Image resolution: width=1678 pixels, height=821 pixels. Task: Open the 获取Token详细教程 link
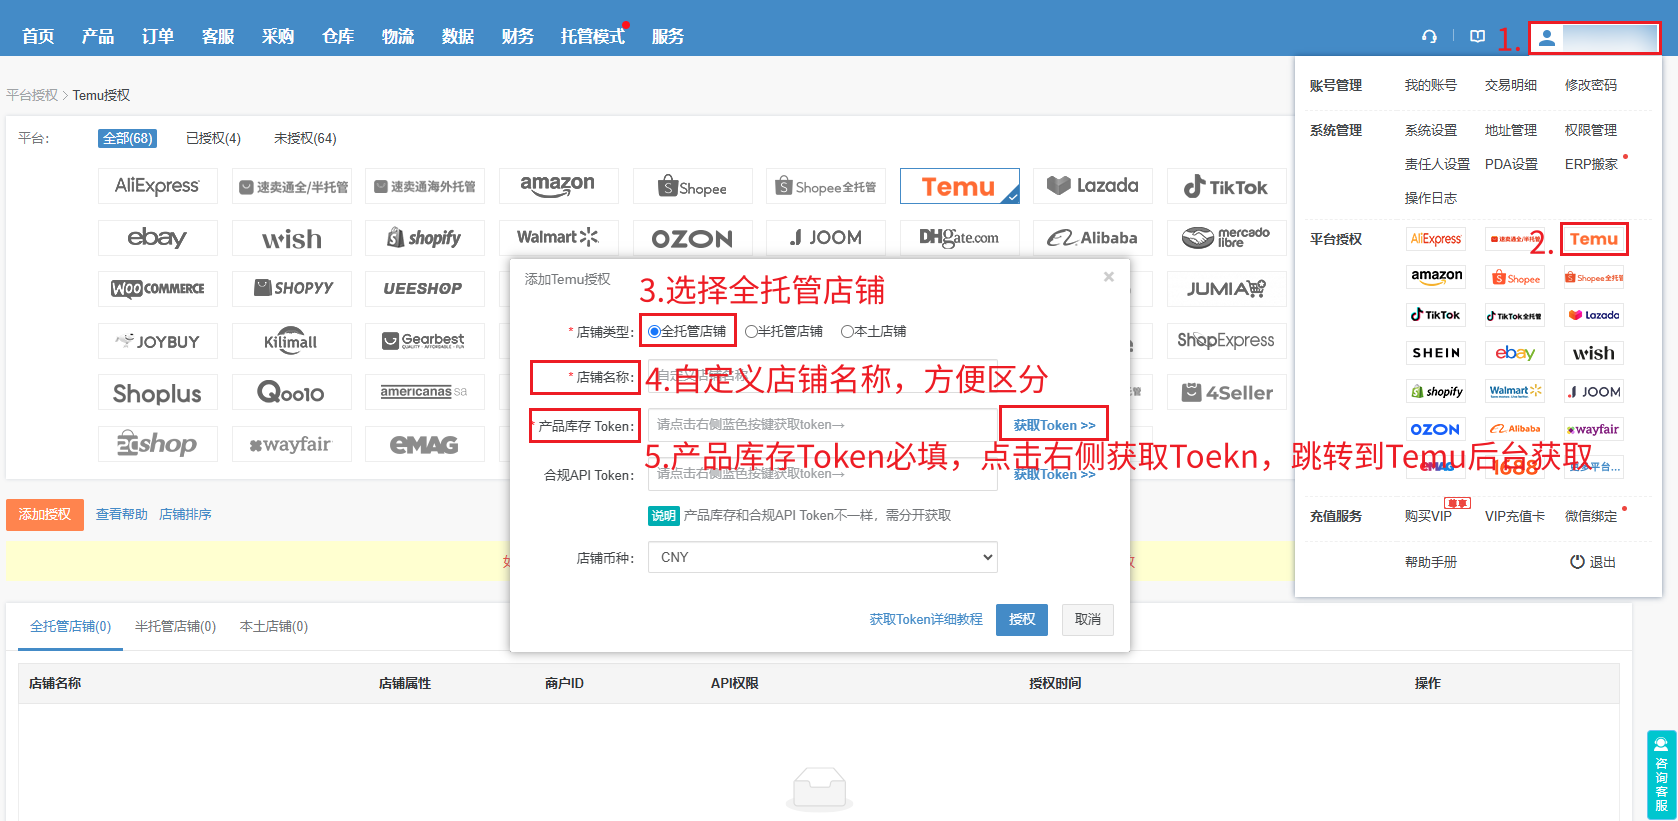(926, 620)
